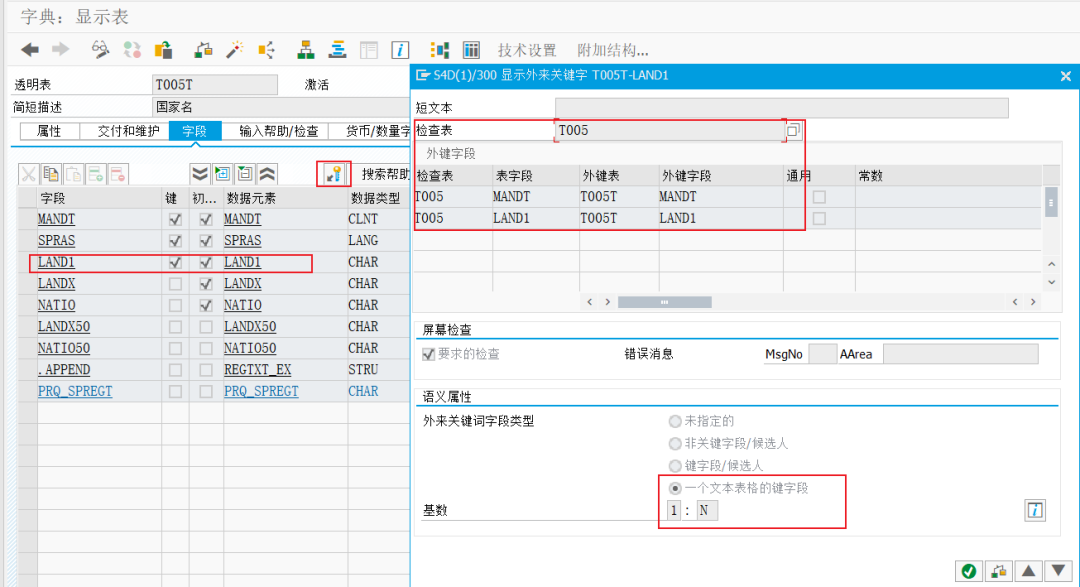Click the active/inactive version toggle icon
Screen dimensions: 1080x587
pyautogui.click(x=132, y=50)
